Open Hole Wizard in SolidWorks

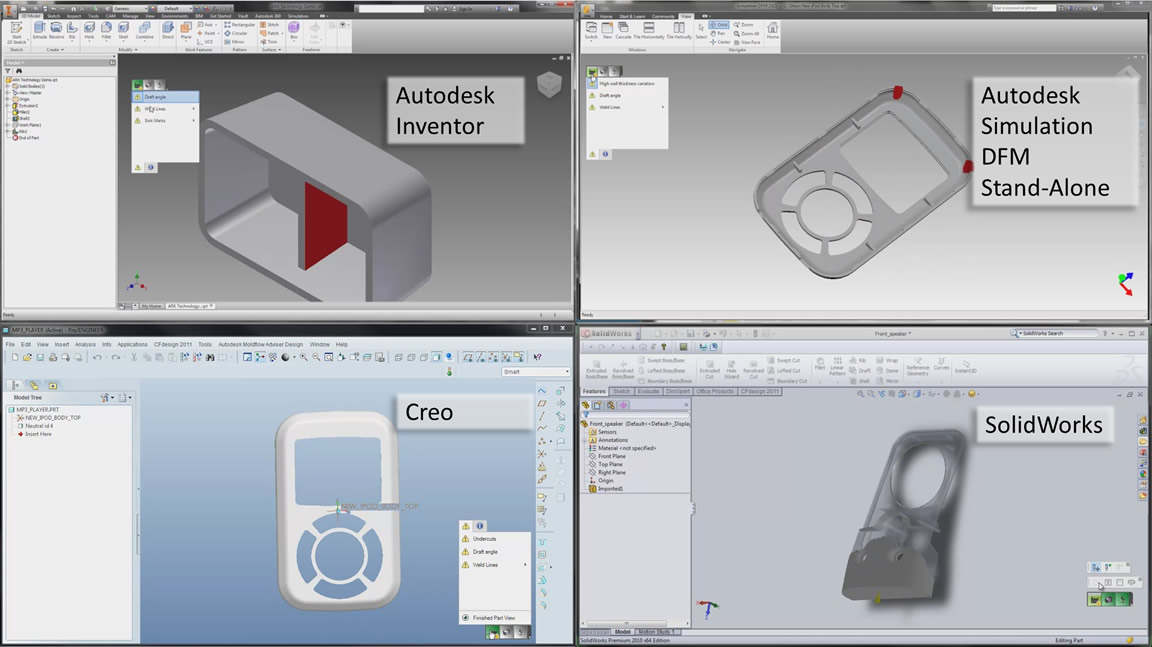click(731, 369)
